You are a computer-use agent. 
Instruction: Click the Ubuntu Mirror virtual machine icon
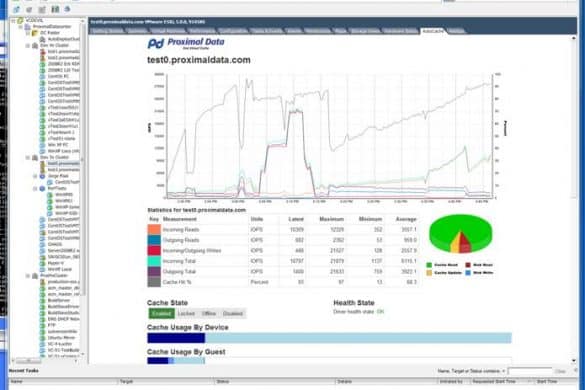[42, 337]
